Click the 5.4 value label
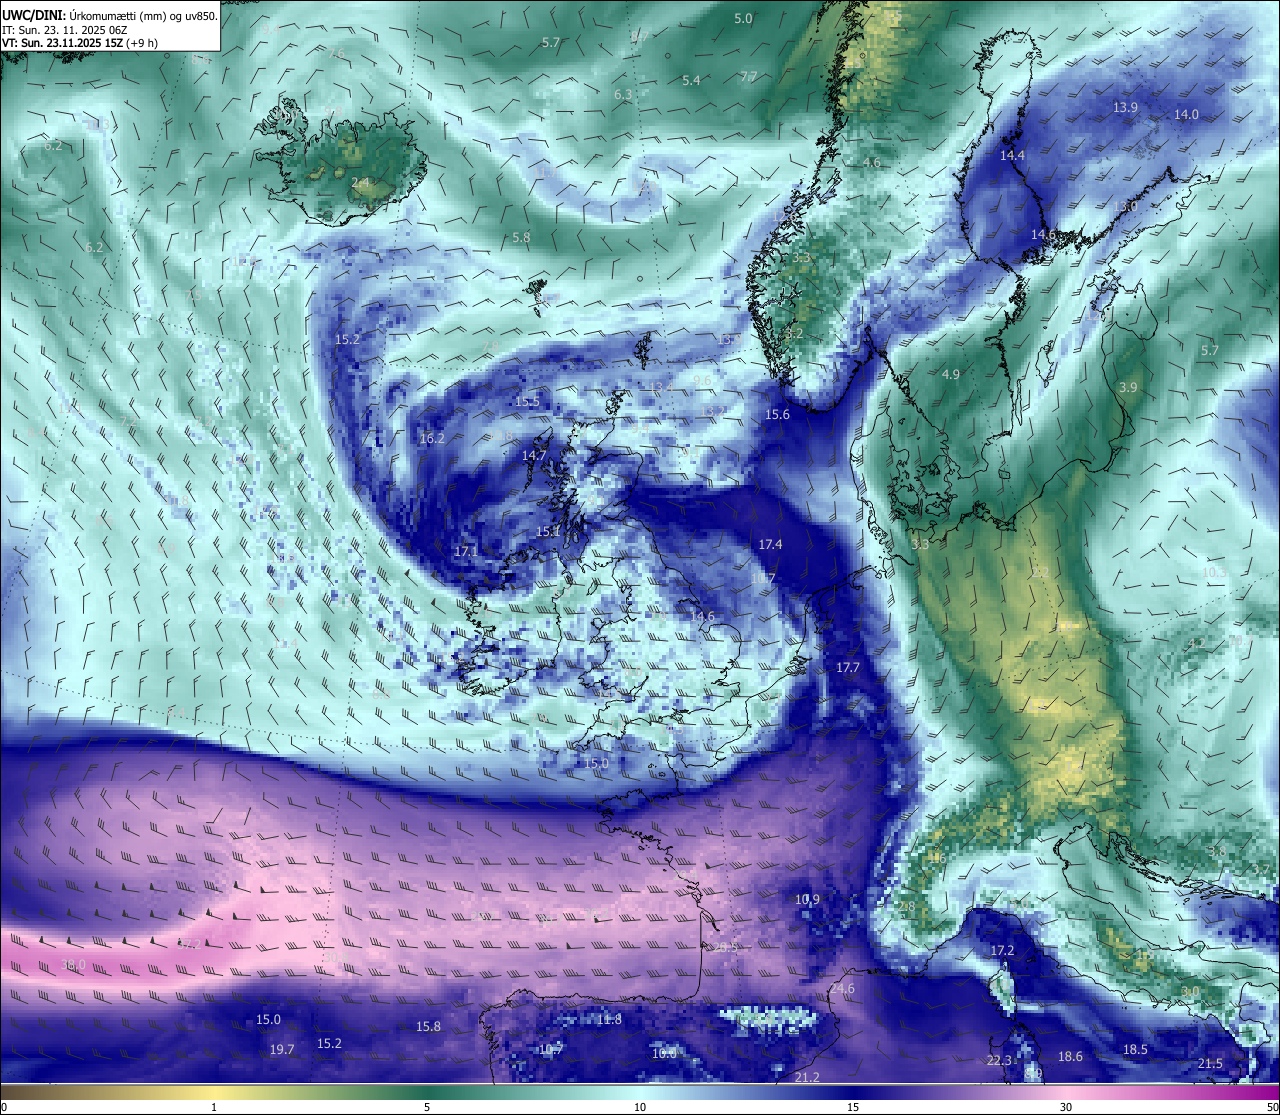This screenshot has width=1280, height=1115. pyautogui.click(x=691, y=80)
